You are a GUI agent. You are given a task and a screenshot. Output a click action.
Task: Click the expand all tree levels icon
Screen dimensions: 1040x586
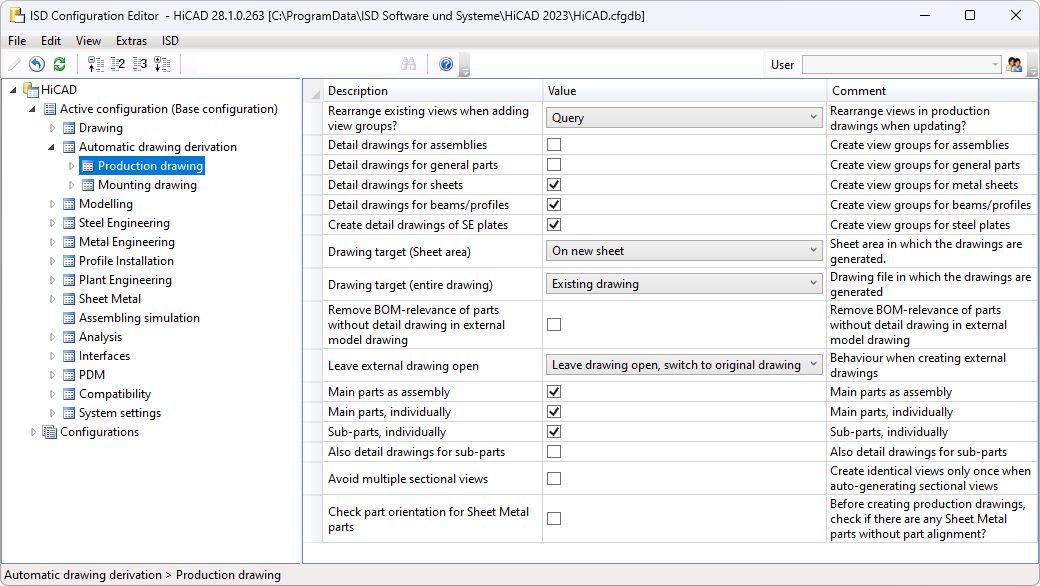(x=162, y=64)
